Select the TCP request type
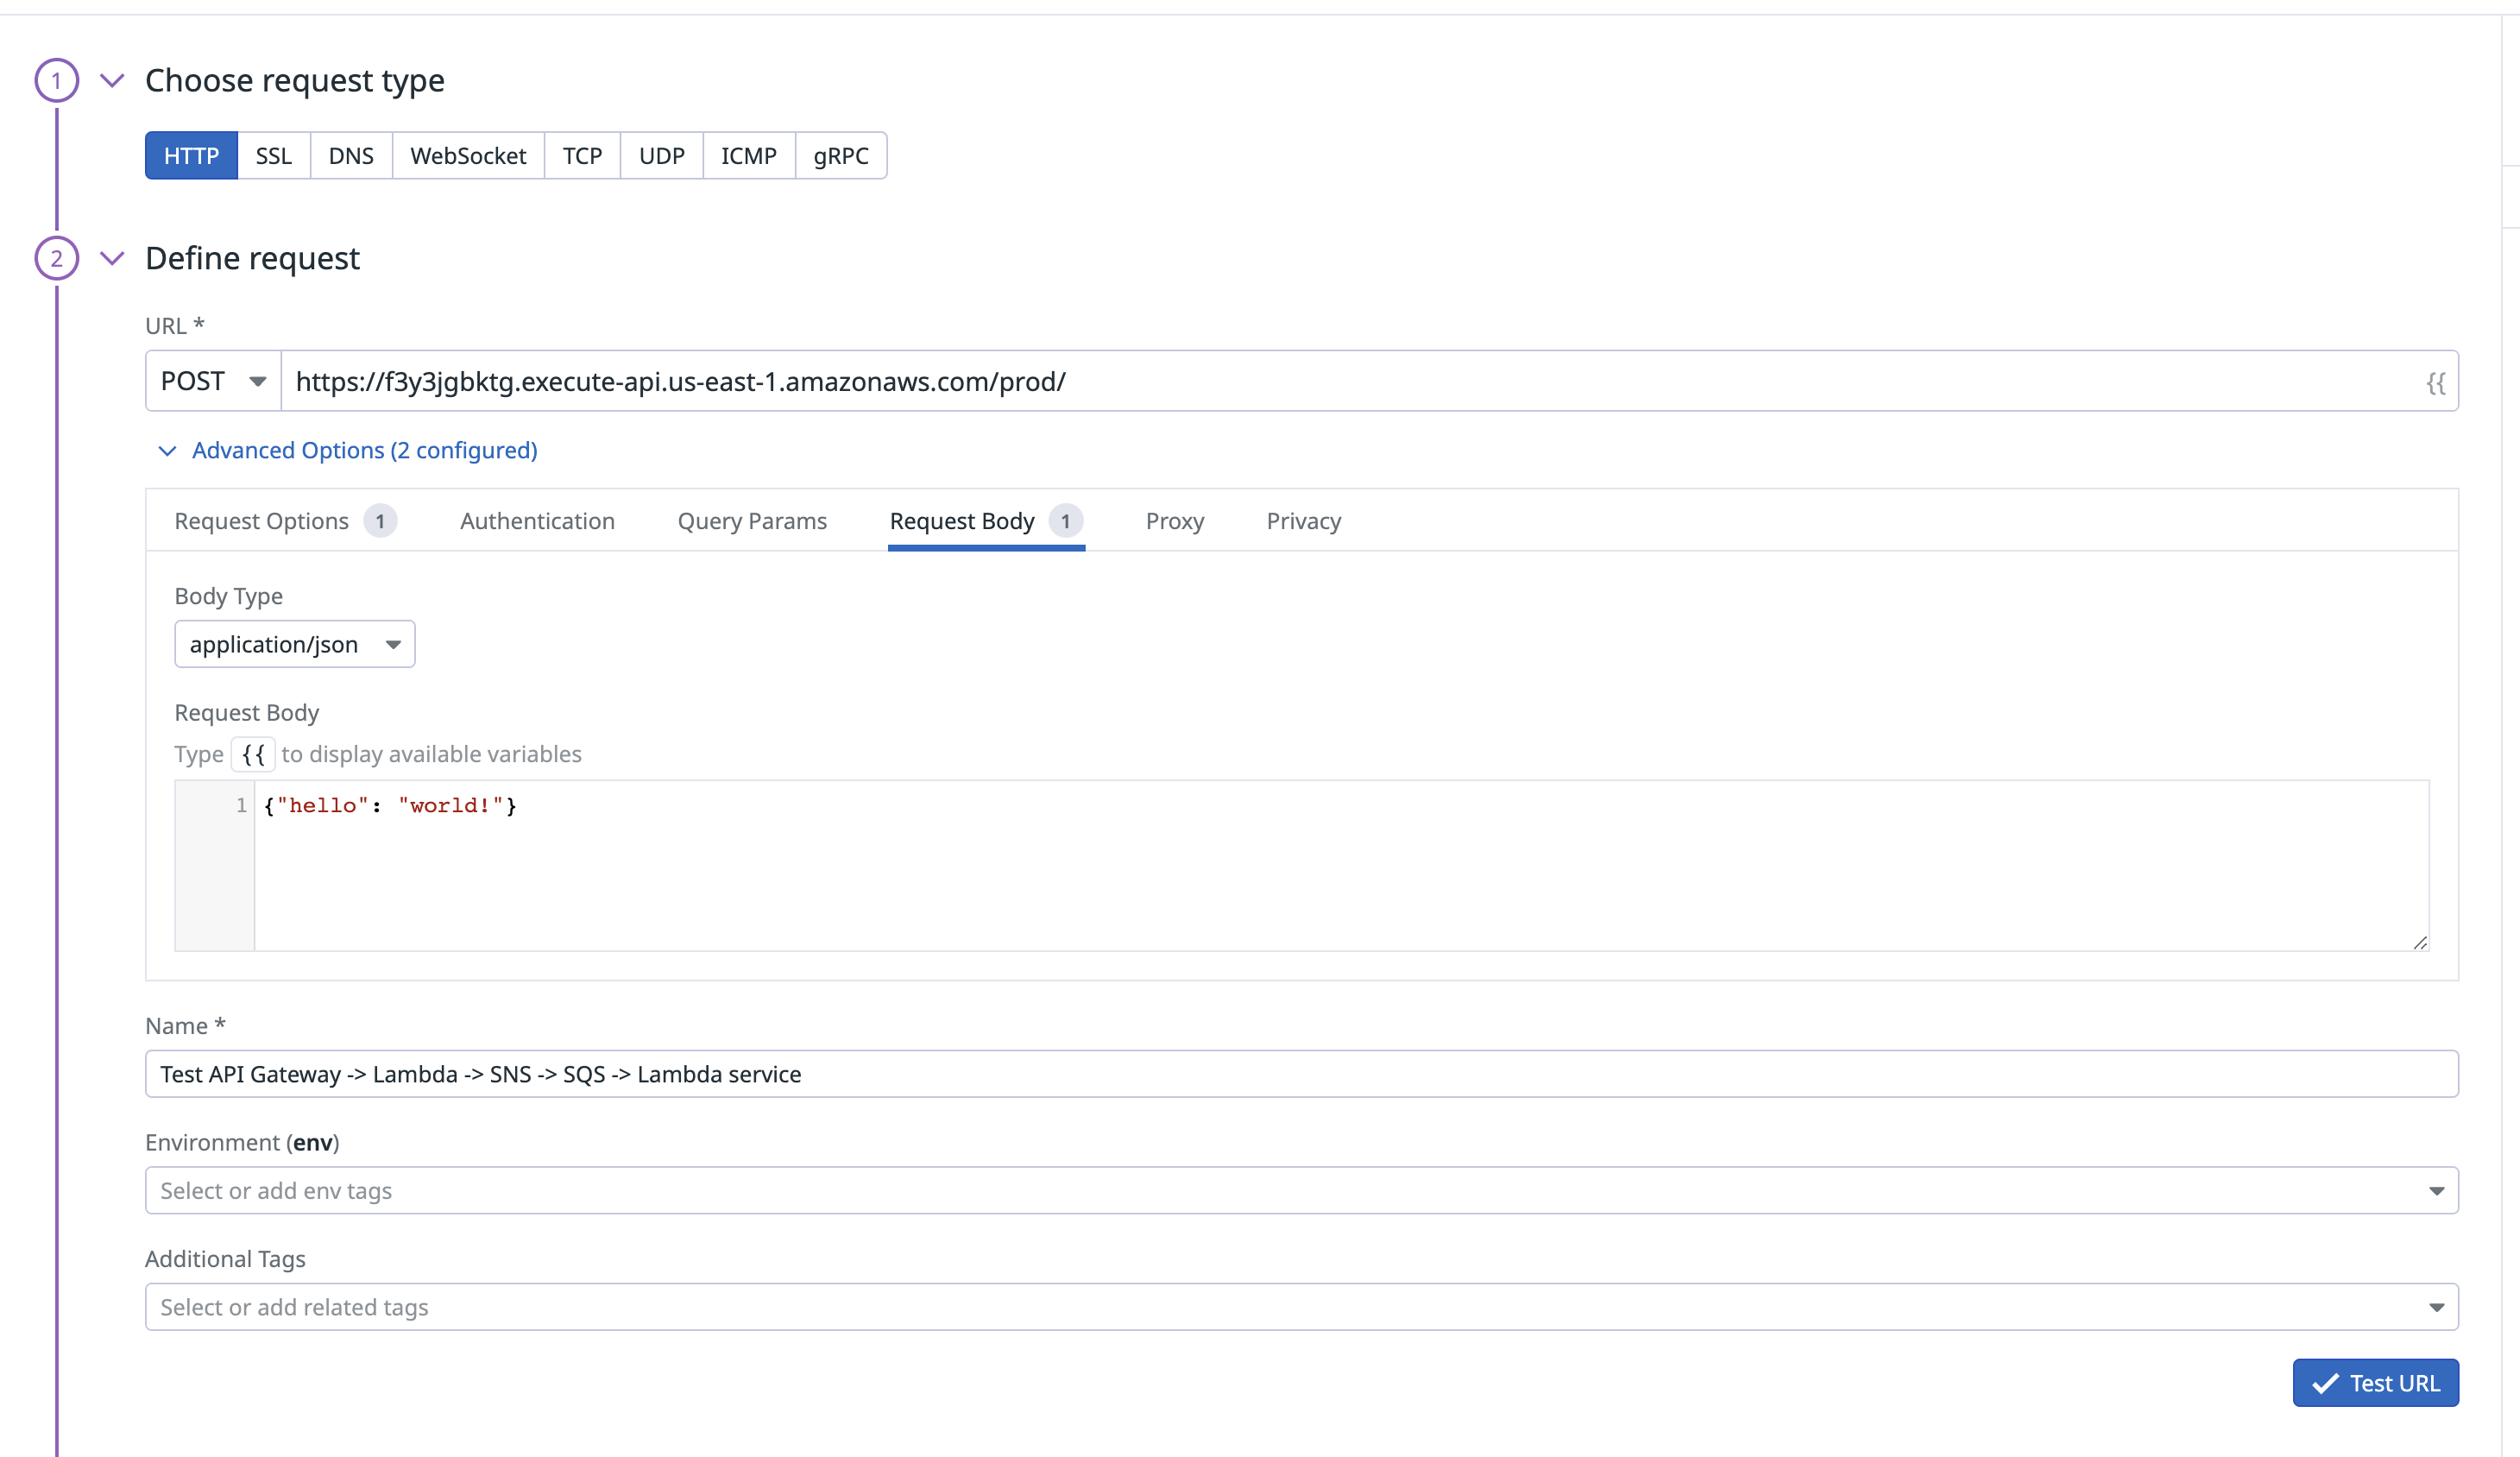The height and width of the screenshot is (1457, 2520). (582, 156)
